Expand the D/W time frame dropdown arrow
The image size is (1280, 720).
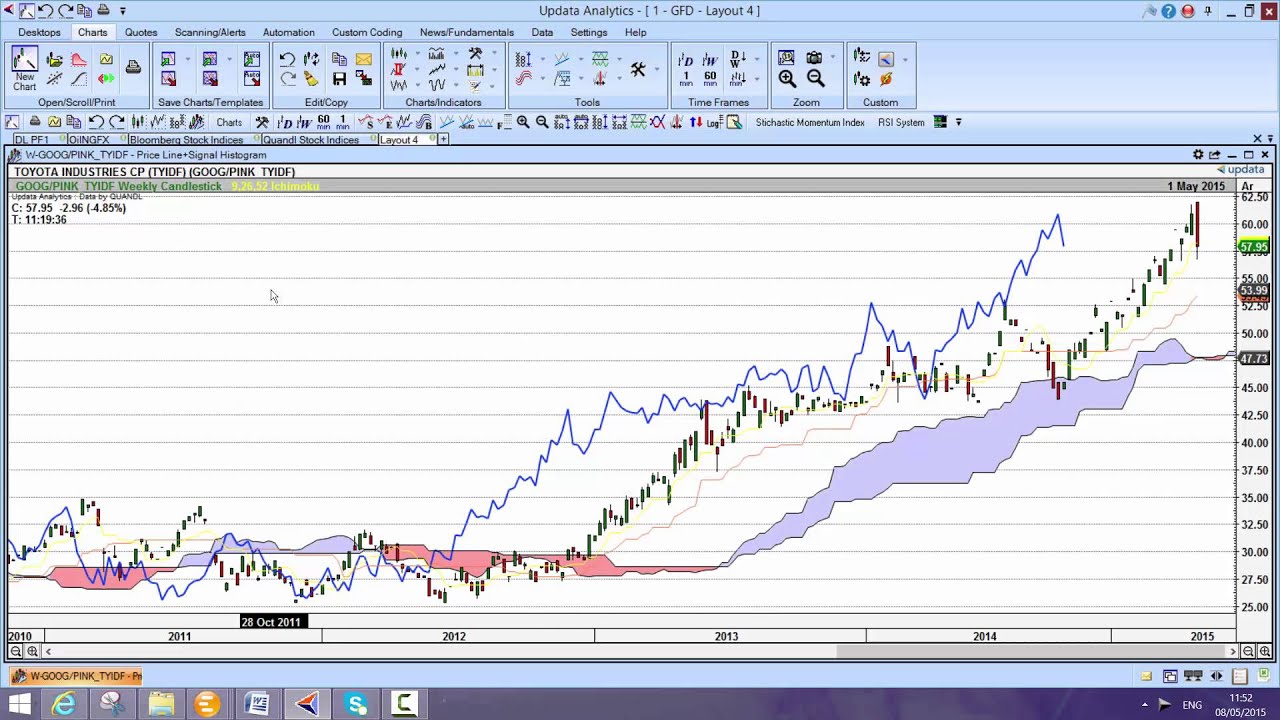[755, 59]
